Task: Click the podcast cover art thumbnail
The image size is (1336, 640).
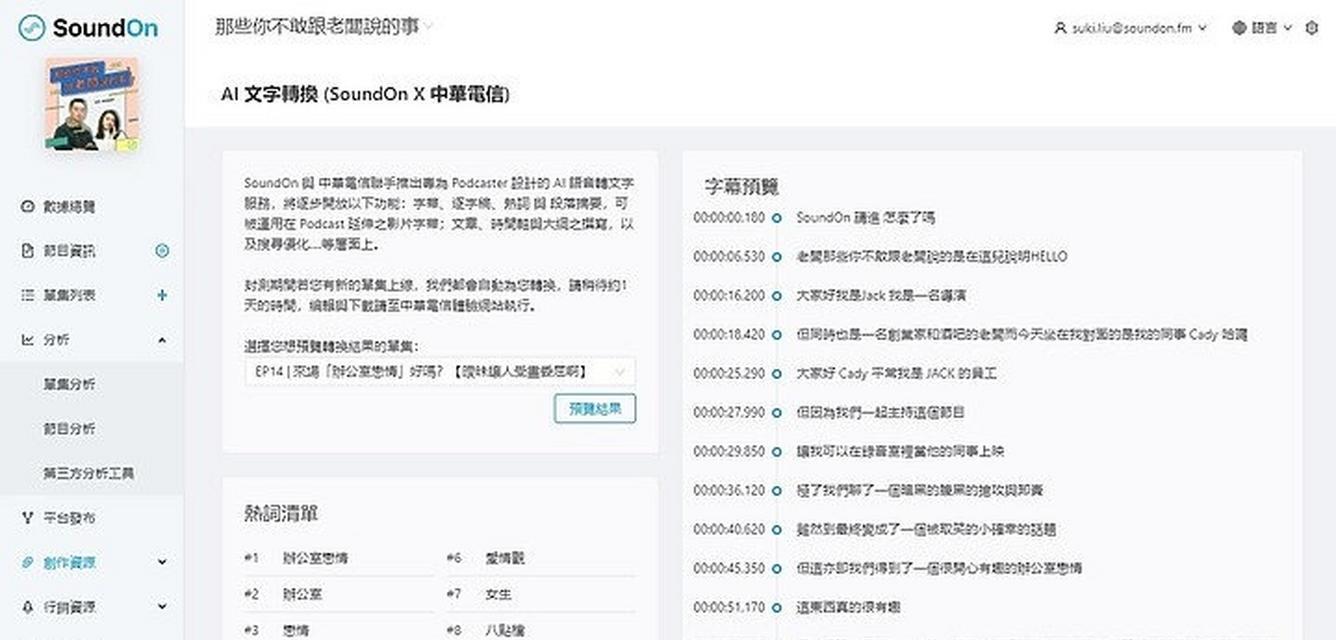Action: (91, 104)
